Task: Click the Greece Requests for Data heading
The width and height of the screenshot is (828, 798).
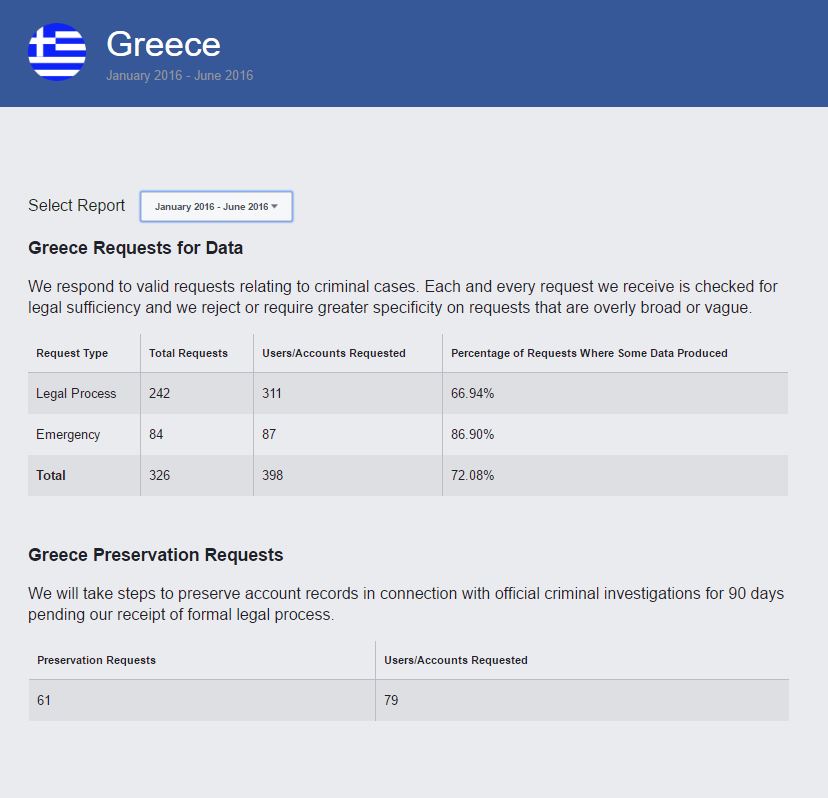Action: pos(135,248)
